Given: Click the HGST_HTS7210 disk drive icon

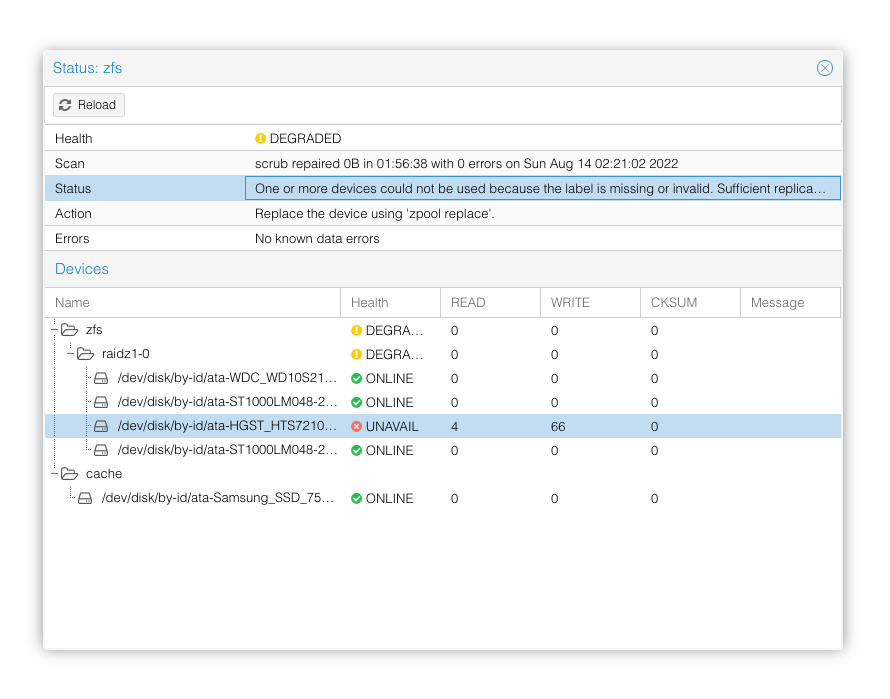Looking at the screenshot, I should 101,426.
